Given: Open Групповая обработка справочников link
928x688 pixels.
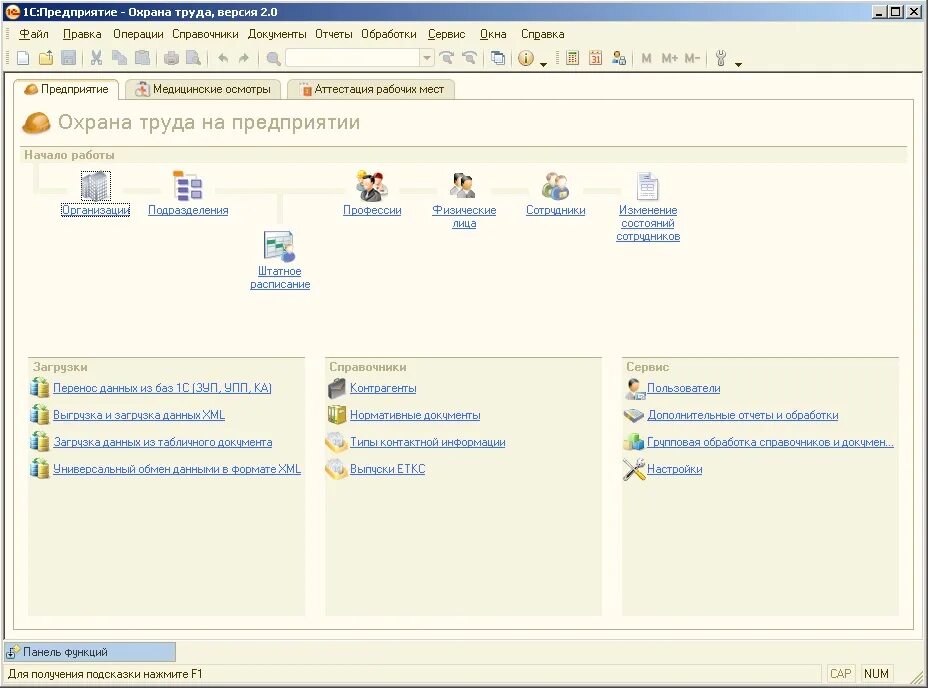Looking at the screenshot, I should point(770,442).
